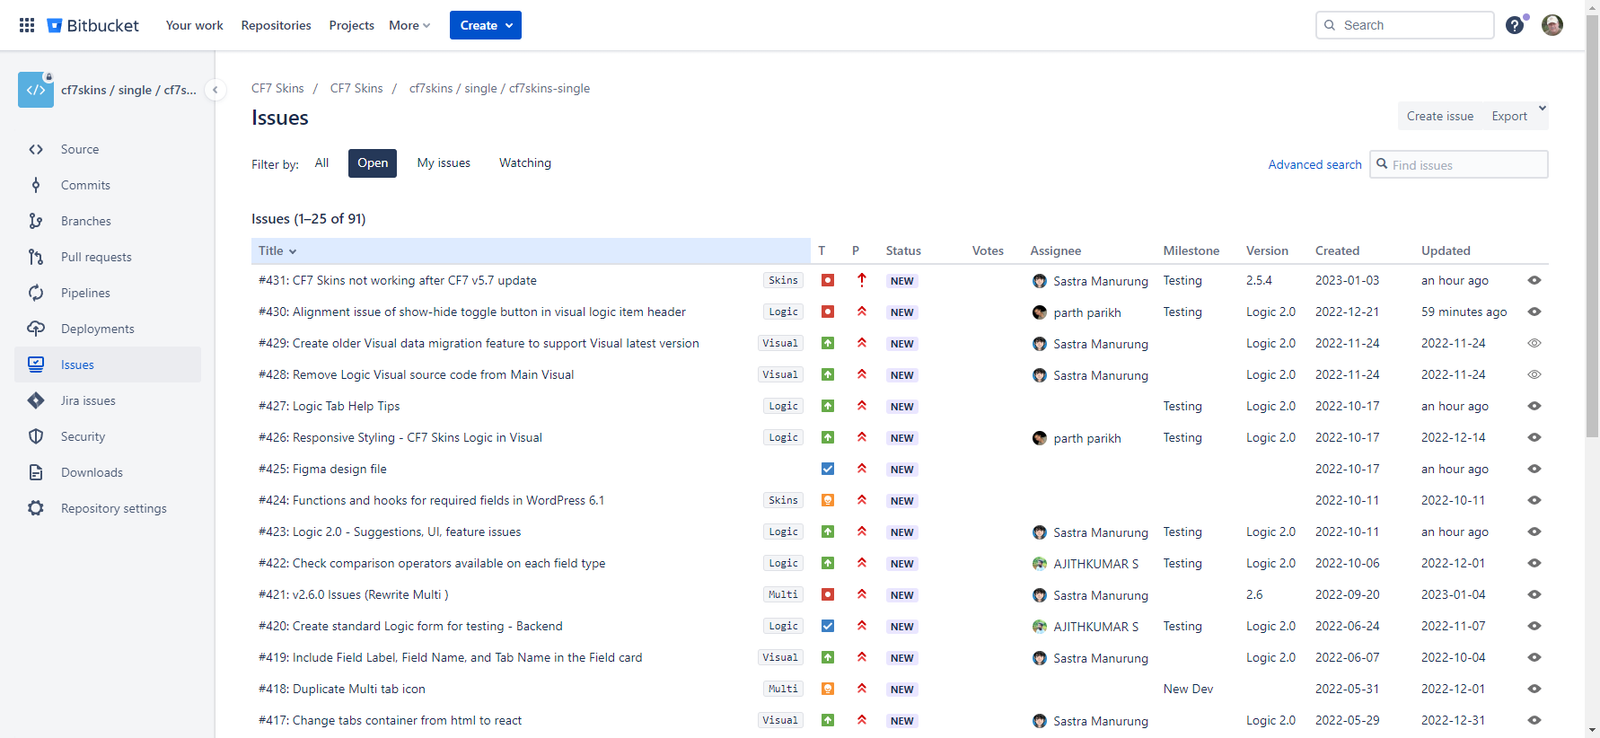Open the help question mark icon

pos(1515,25)
